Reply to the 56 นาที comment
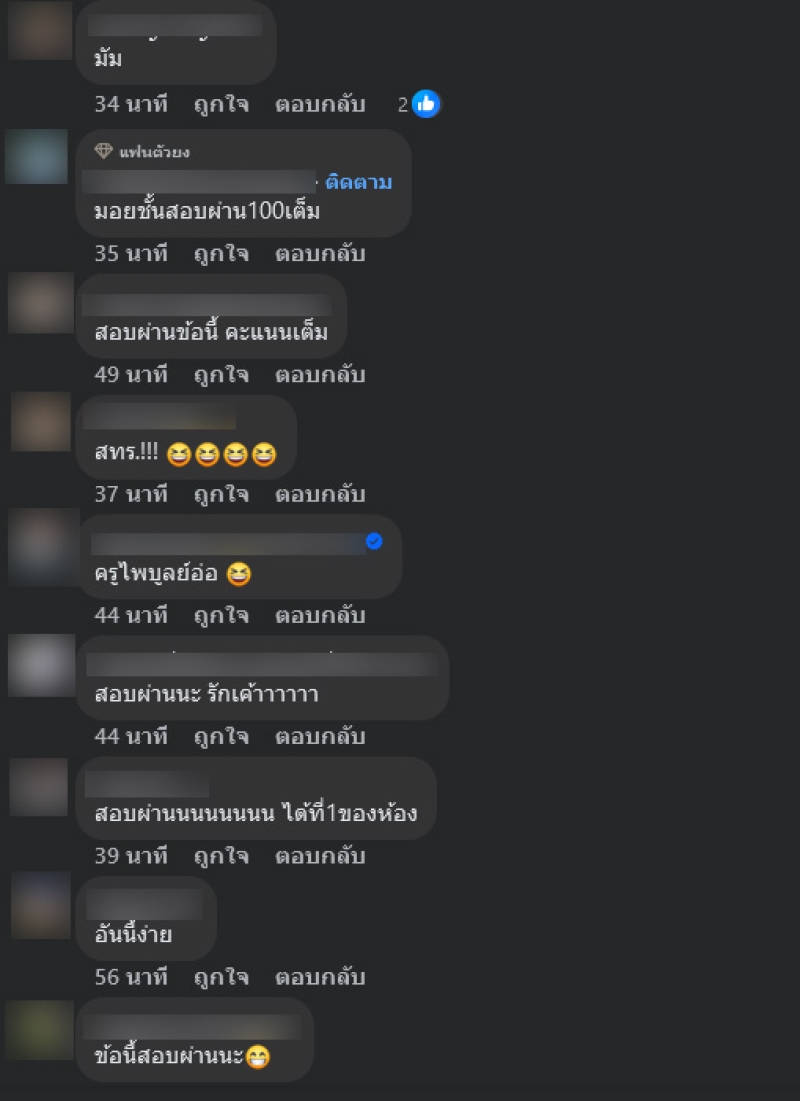800x1101 pixels. point(320,977)
